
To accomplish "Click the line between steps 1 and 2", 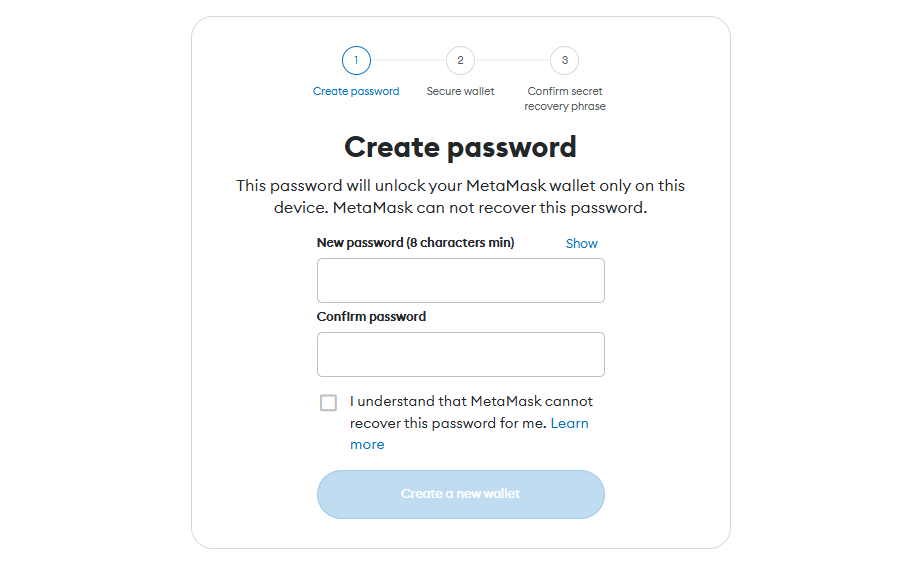I will click(408, 61).
